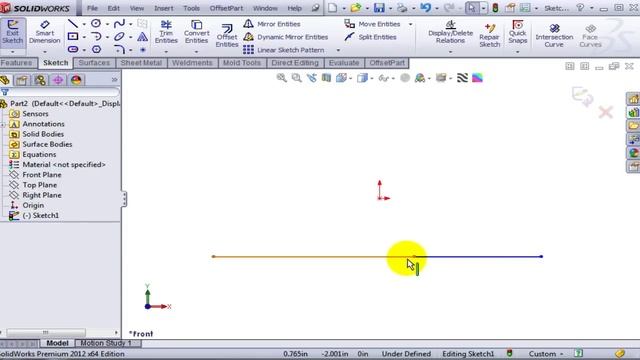
Task: Open Display/Delete Relations
Action: pos(450,32)
